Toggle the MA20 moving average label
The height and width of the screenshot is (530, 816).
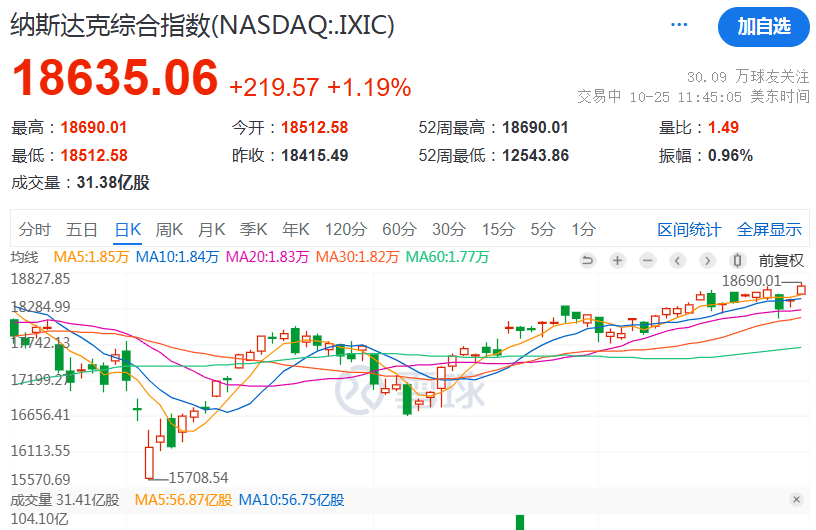point(267,257)
